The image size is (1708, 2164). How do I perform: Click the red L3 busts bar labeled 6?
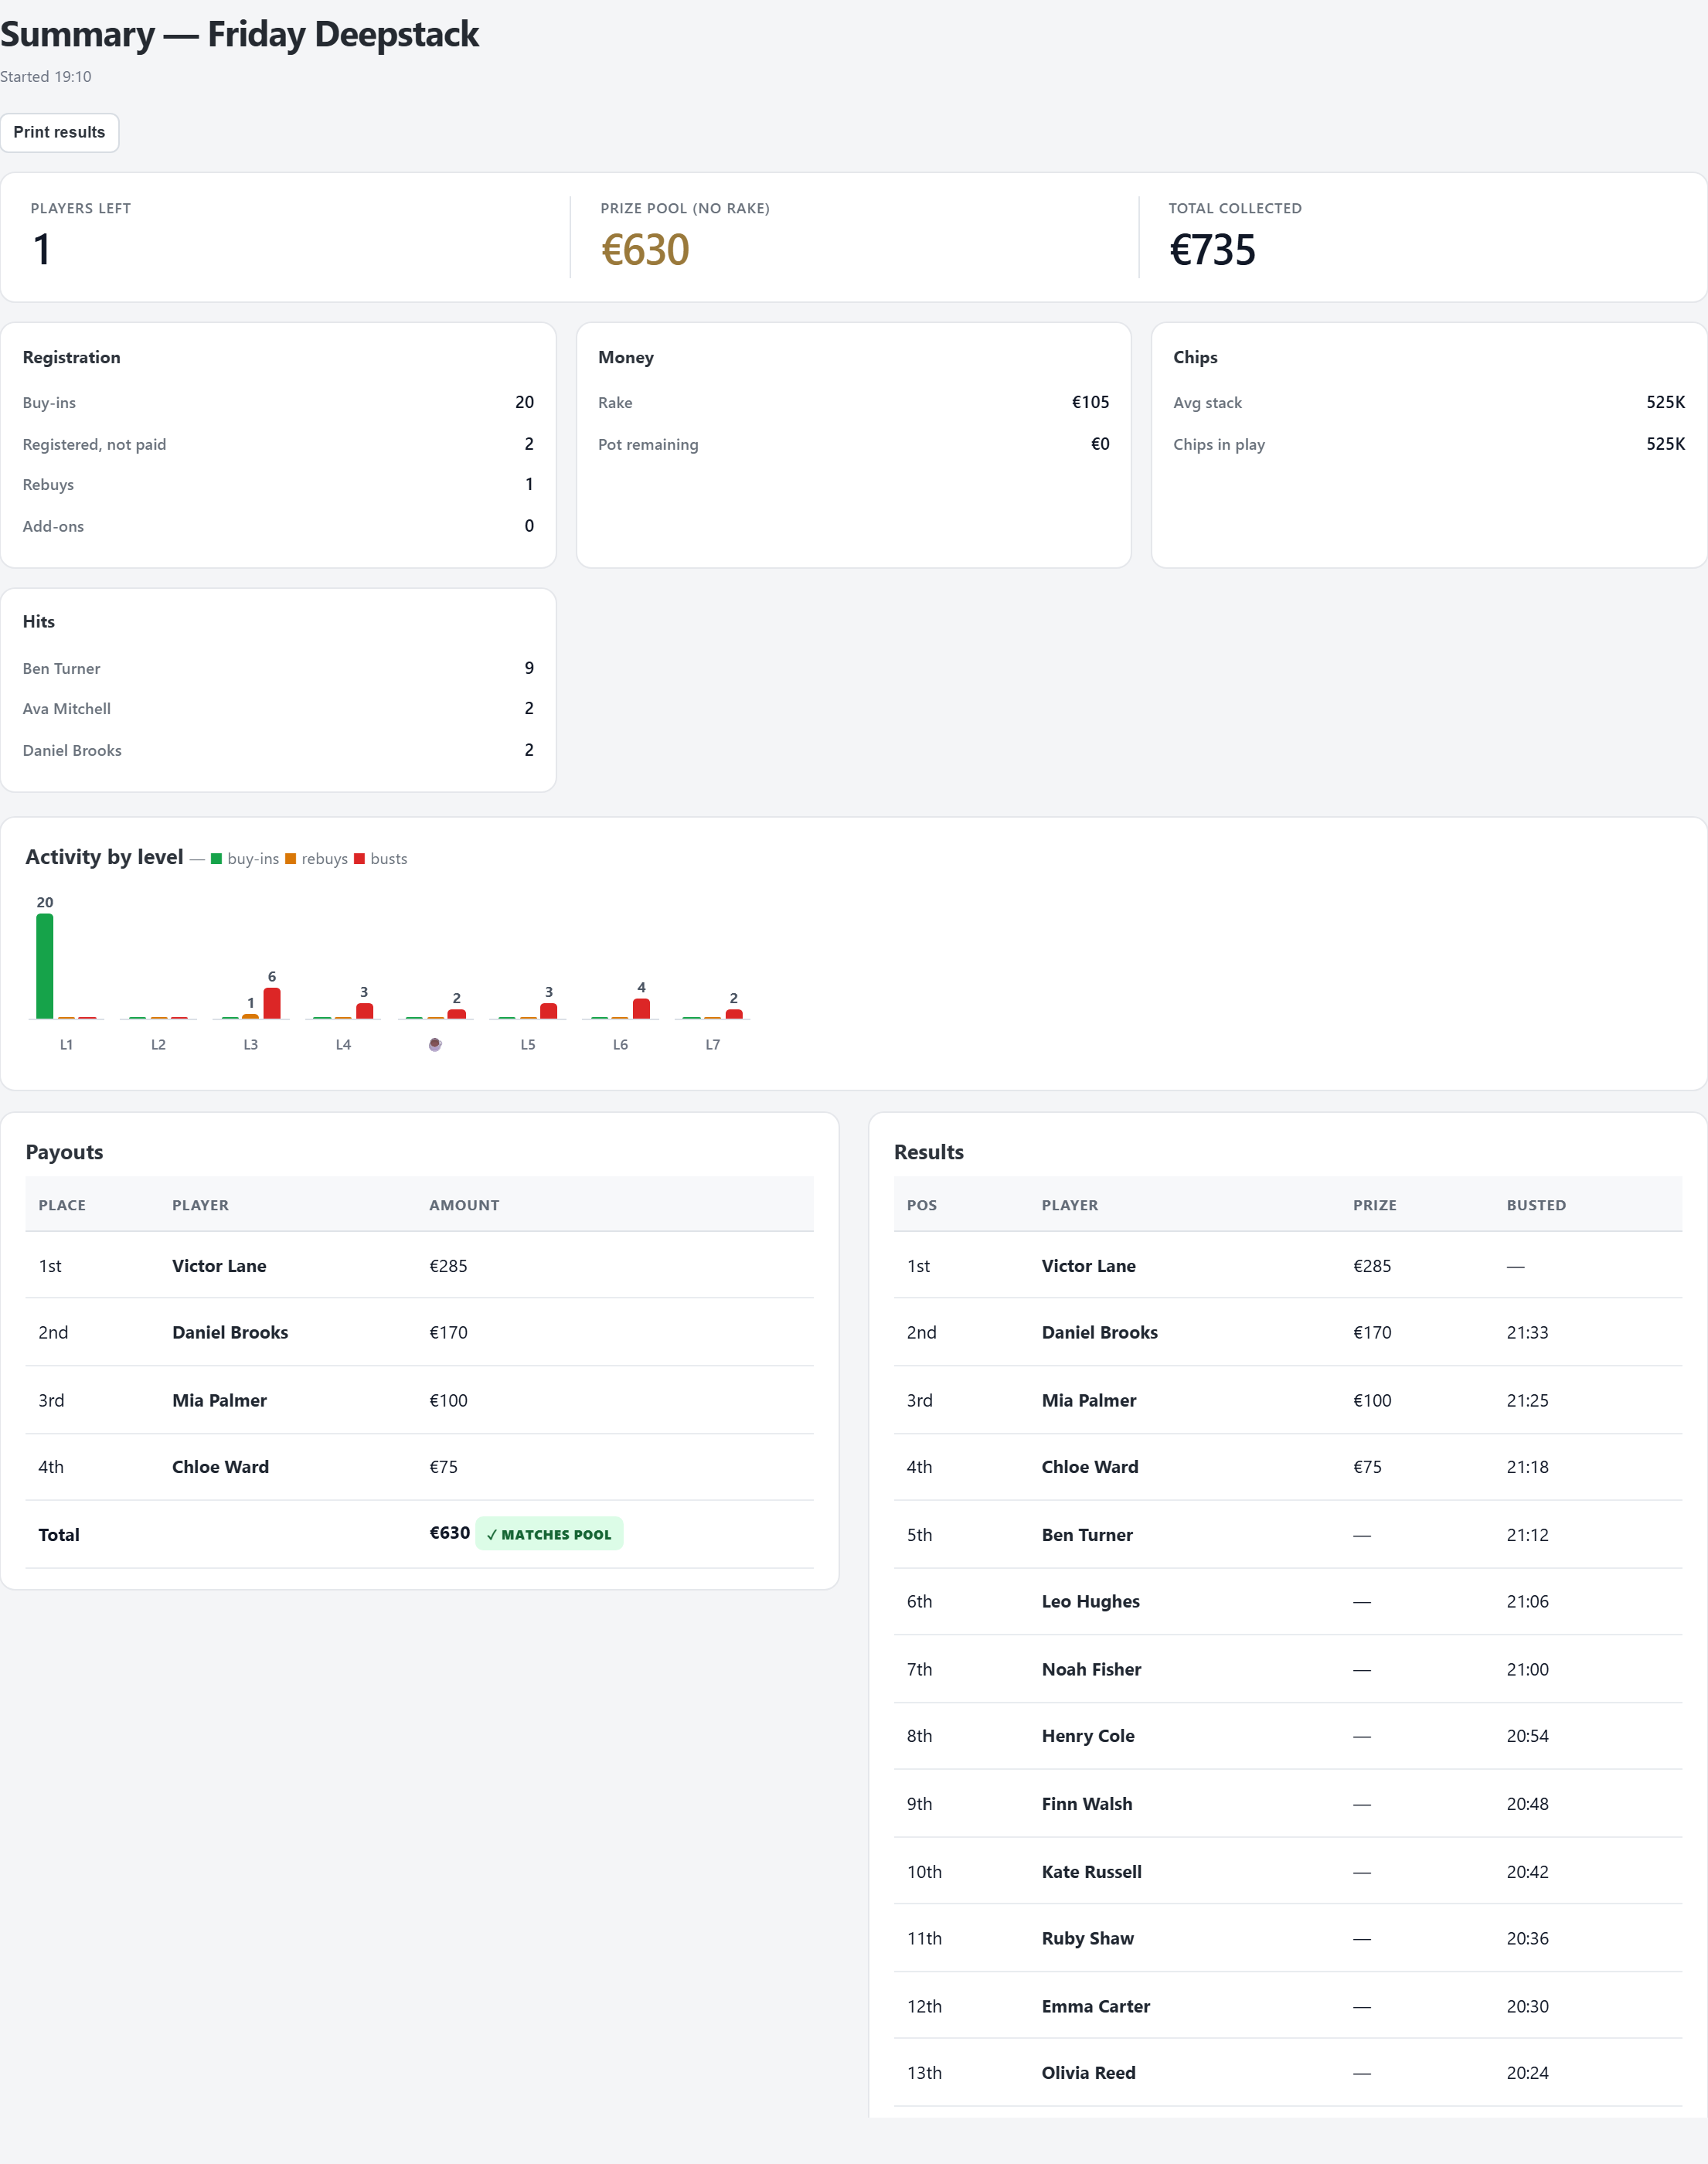click(x=272, y=1003)
